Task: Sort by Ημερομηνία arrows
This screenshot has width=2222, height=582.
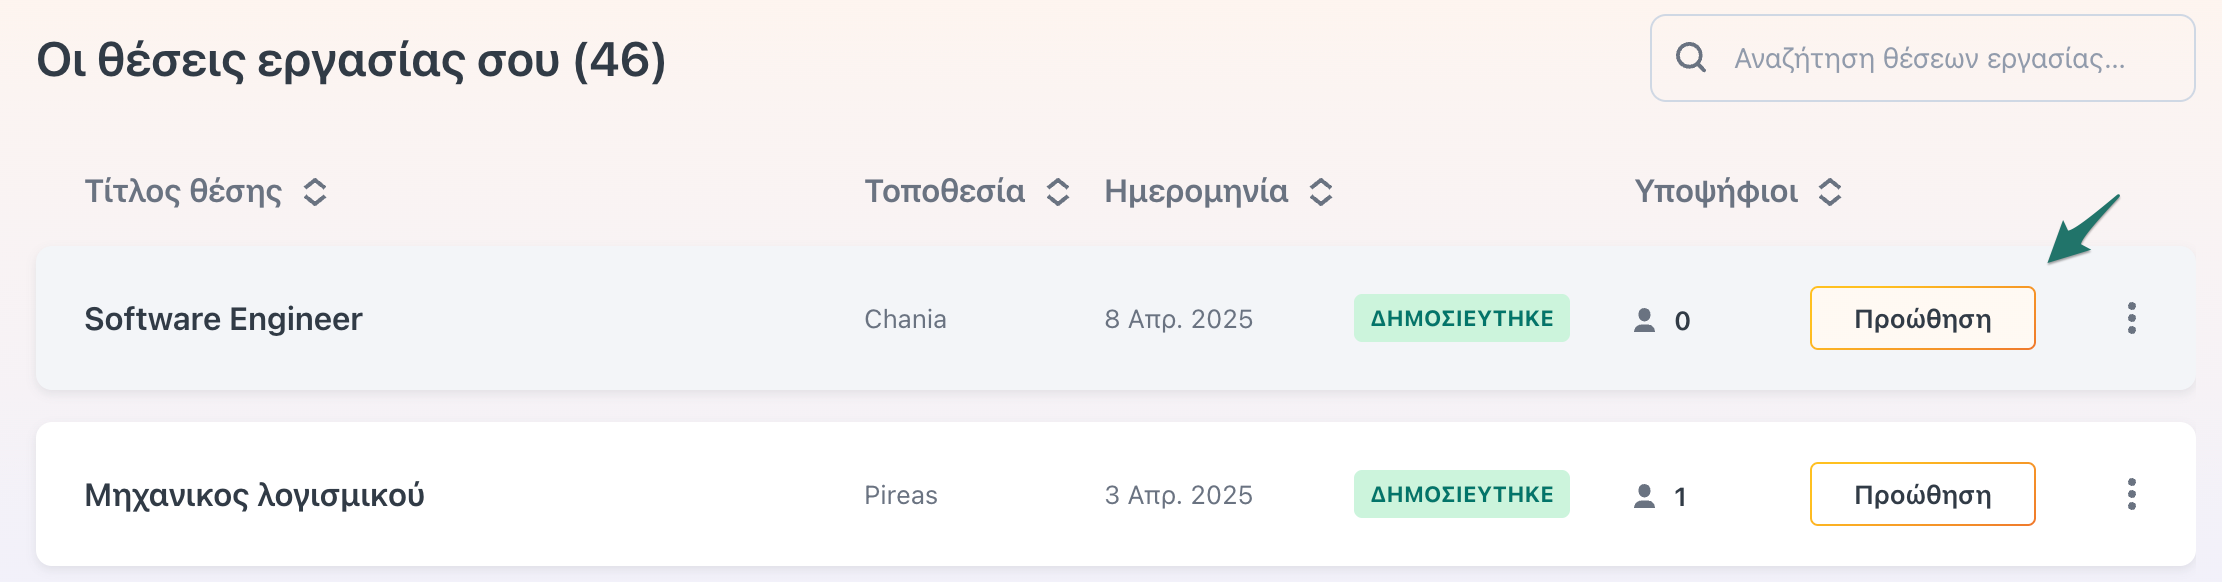Action: pos(1321,192)
